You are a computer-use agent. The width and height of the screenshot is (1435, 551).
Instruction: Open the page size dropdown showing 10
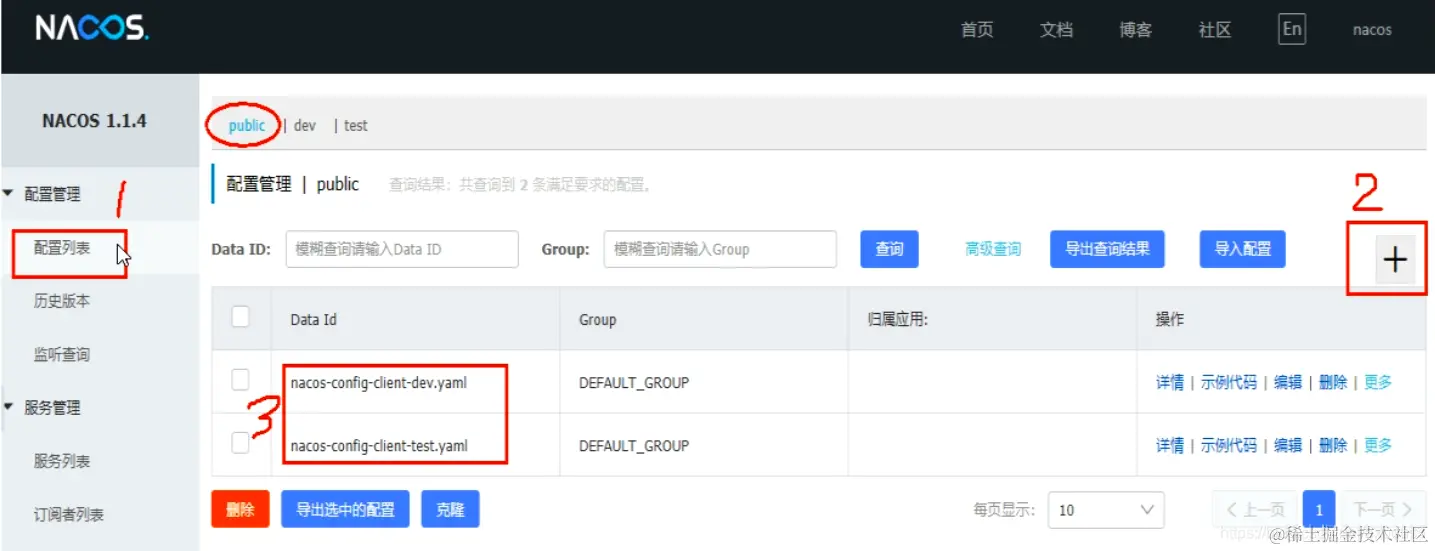[1106, 510]
